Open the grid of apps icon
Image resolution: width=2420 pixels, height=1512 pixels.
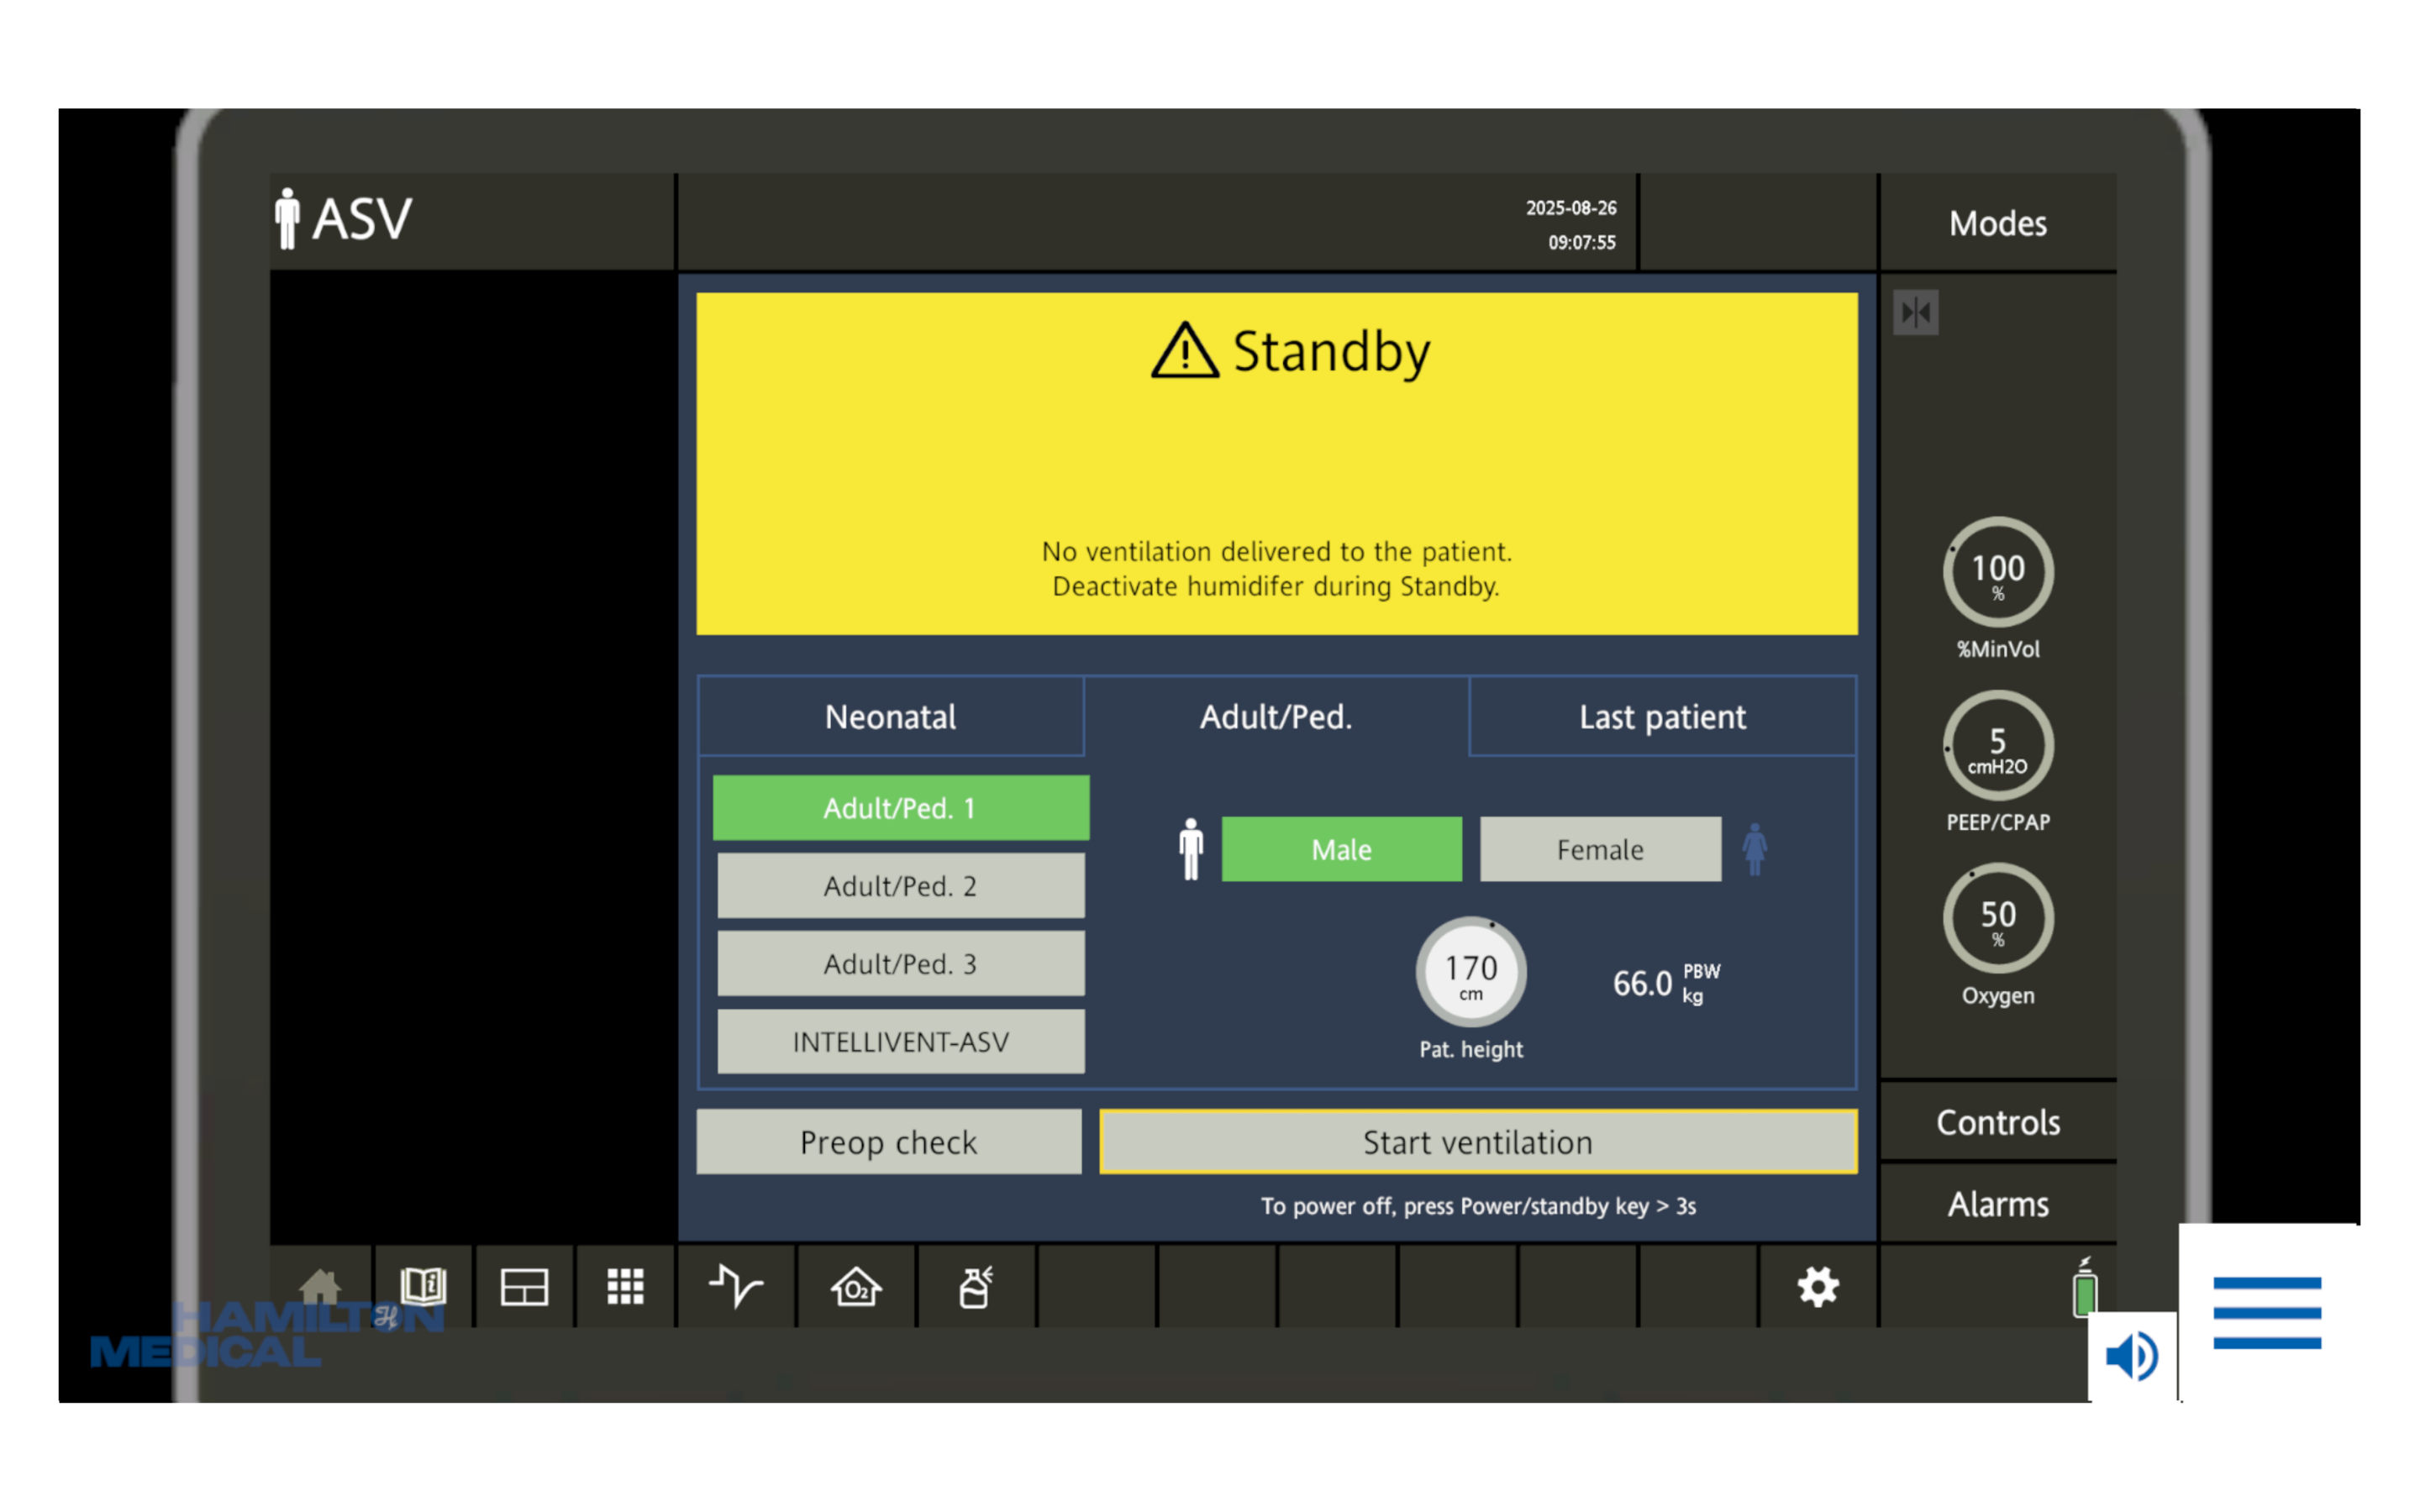(625, 1287)
